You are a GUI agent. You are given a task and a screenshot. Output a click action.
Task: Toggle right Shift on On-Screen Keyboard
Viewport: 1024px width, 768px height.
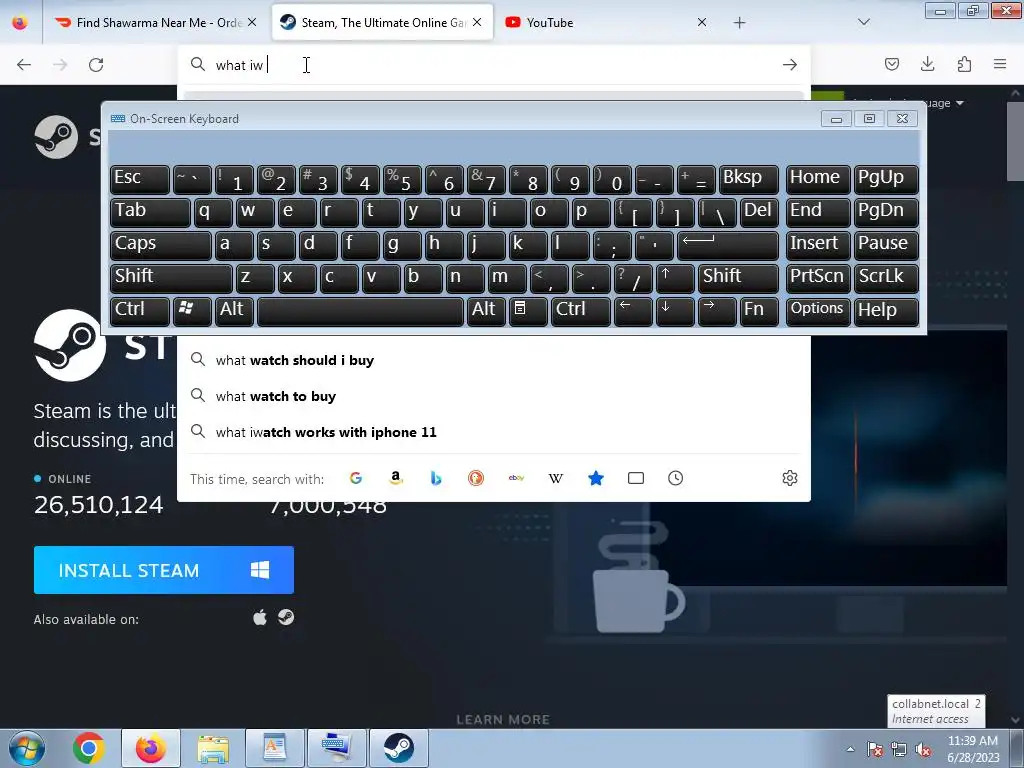pos(738,277)
